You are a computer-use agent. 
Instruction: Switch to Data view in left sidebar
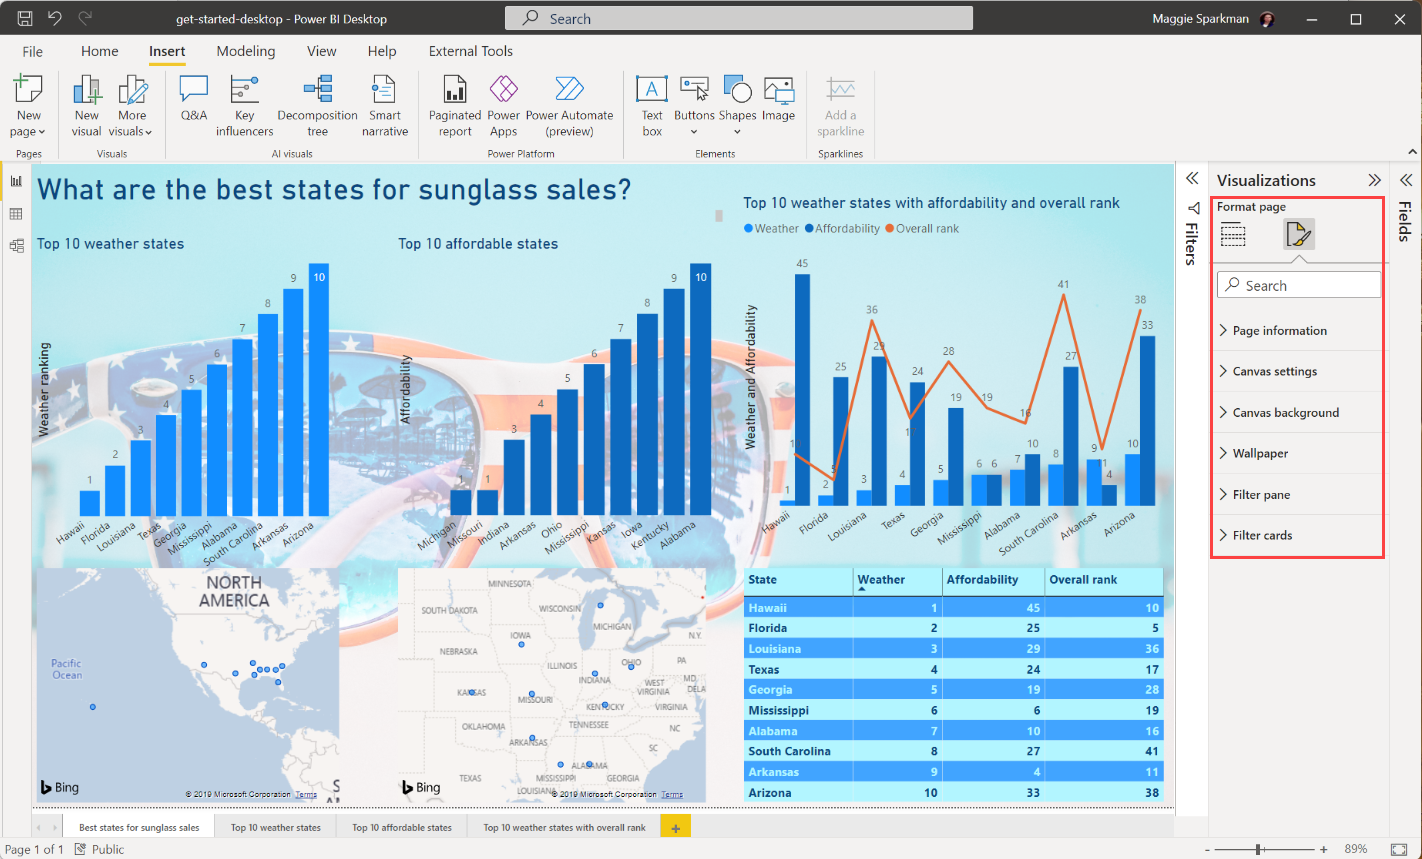point(16,214)
